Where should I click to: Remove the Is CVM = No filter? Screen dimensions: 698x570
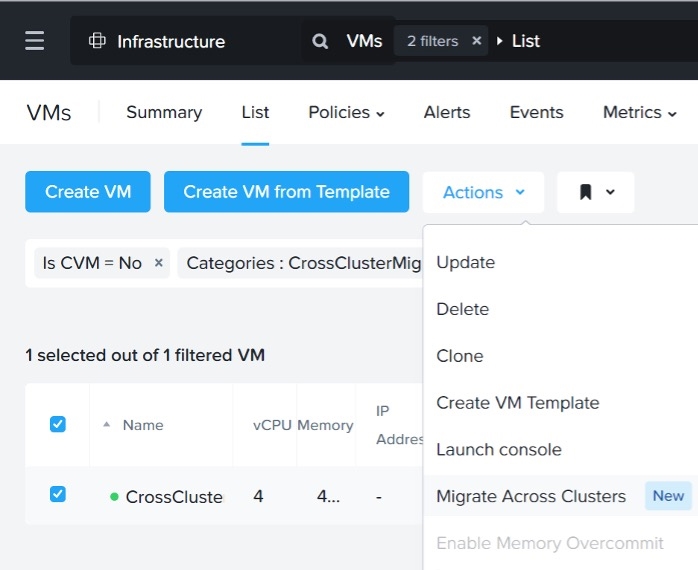tap(158, 263)
